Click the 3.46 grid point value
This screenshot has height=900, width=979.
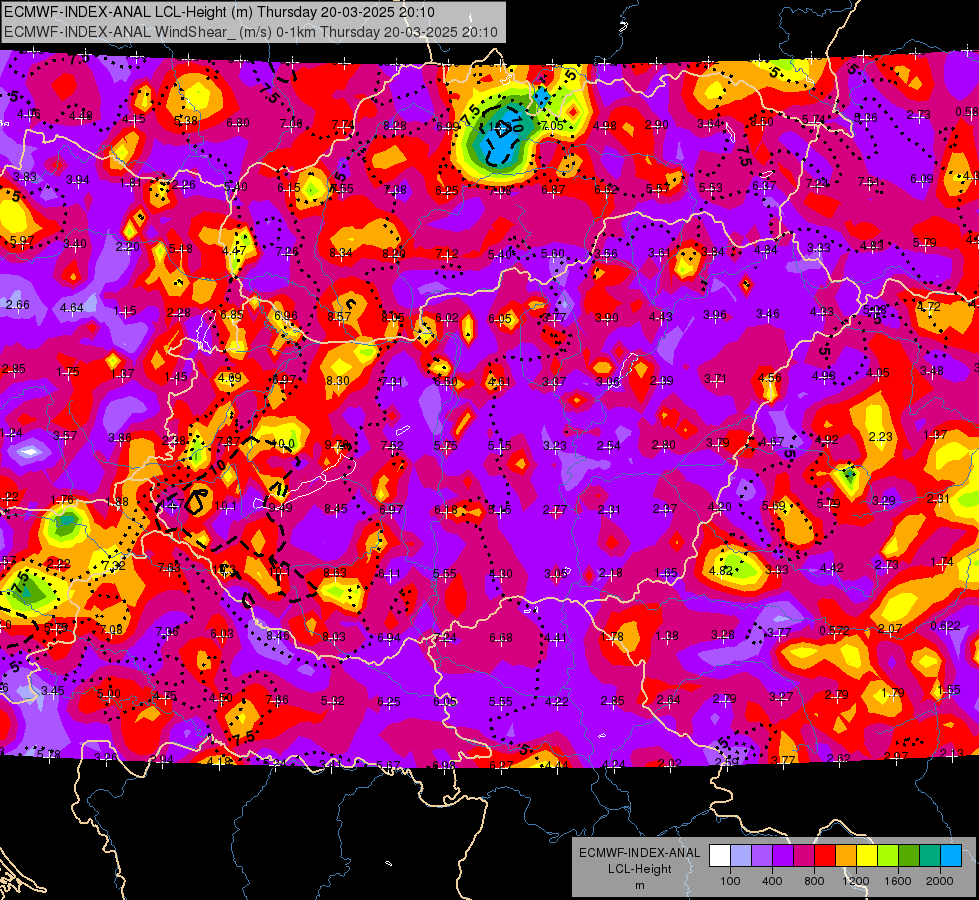768,314
